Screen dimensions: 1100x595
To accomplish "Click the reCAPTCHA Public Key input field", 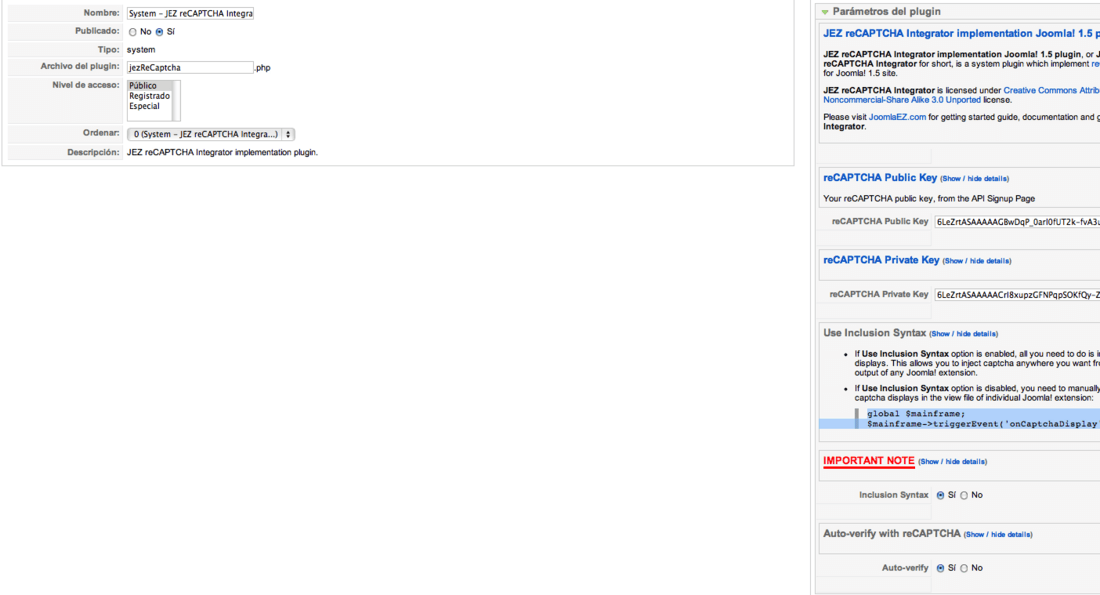I will 1017,222.
